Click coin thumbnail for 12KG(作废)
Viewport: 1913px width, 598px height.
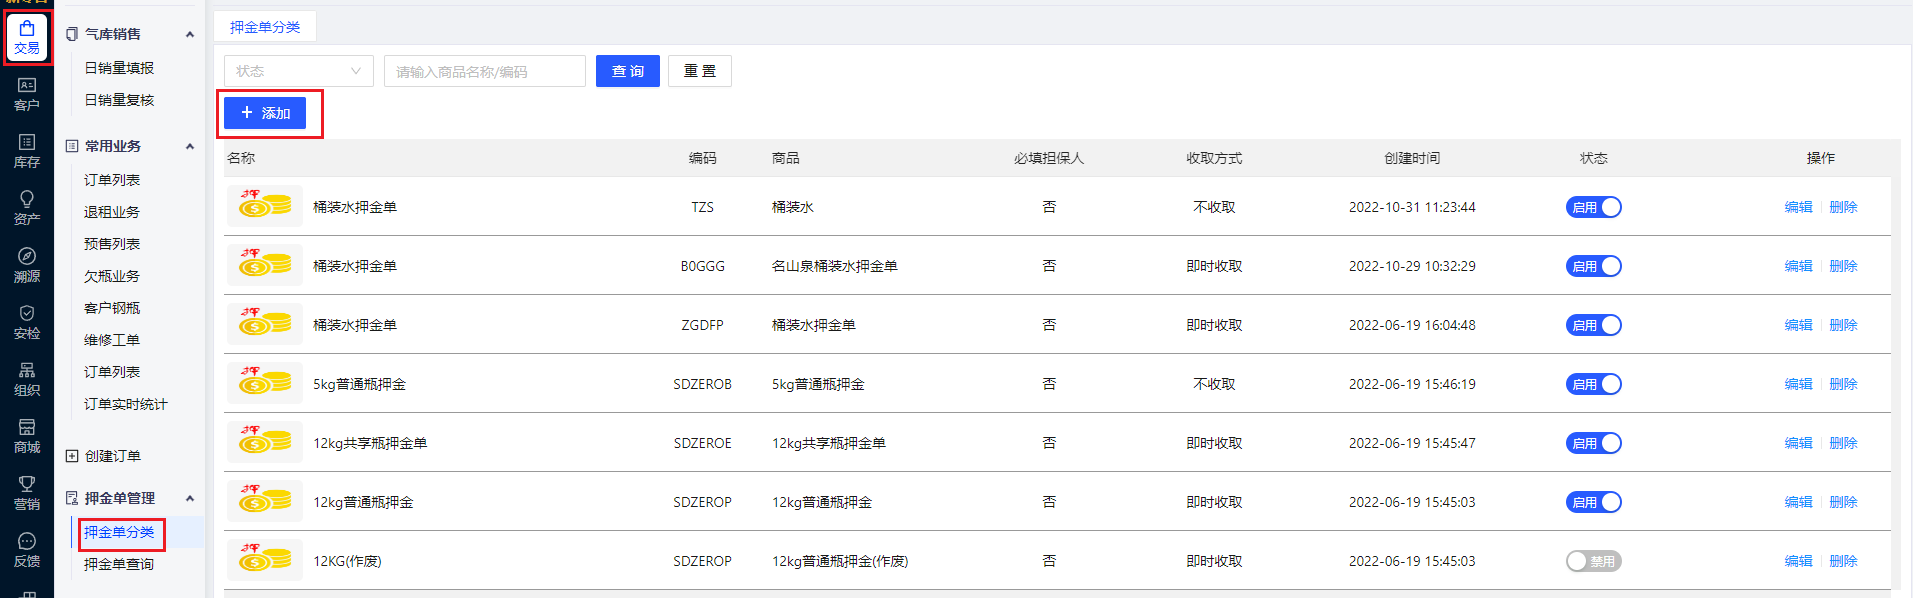point(265,560)
